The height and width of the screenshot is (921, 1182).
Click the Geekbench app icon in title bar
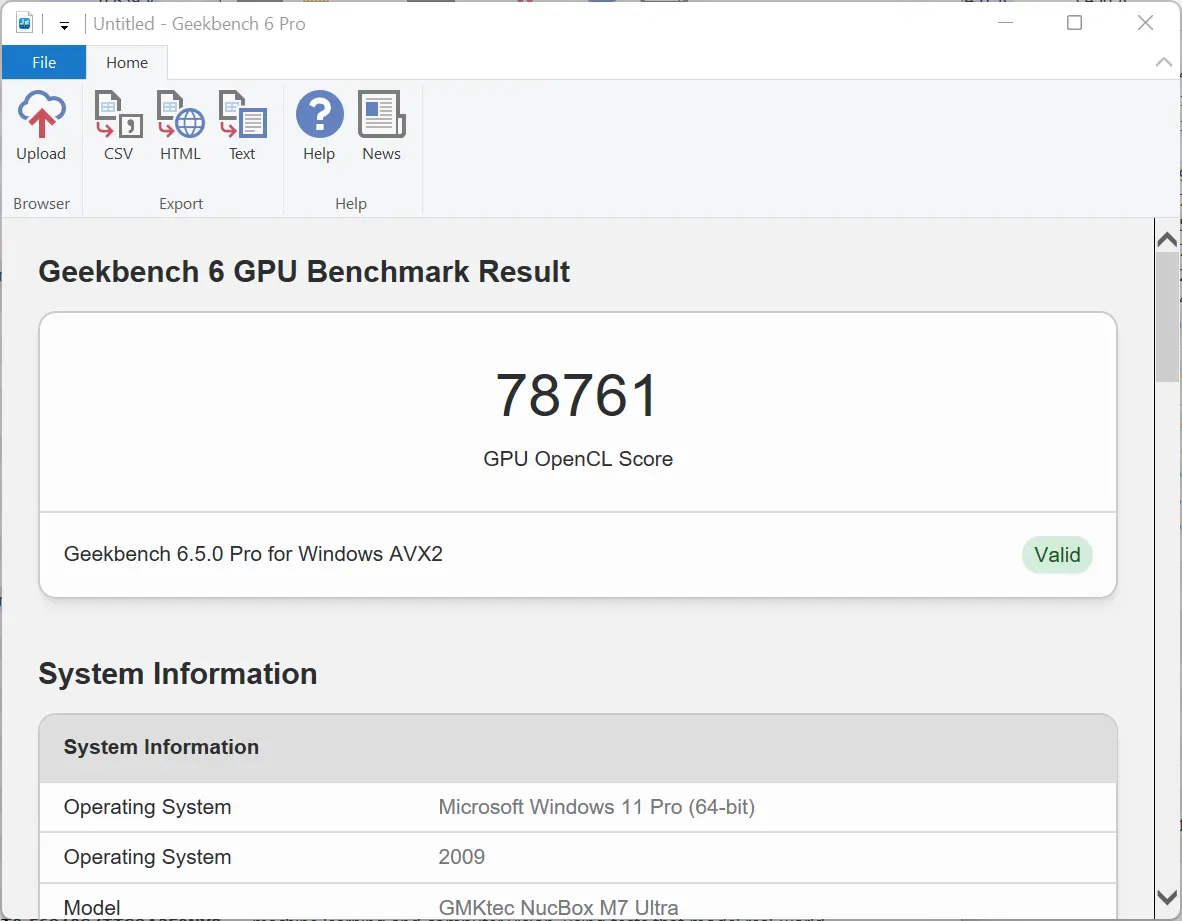coord(25,23)
